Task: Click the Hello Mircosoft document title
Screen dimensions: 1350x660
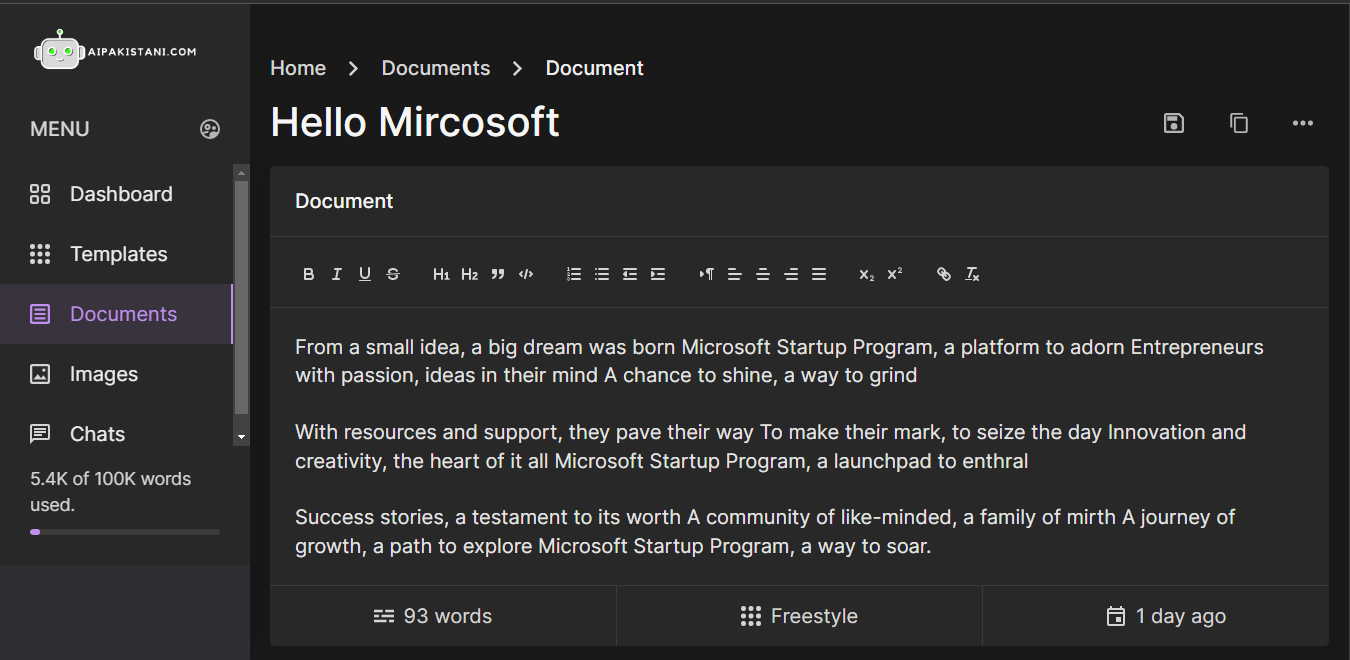Action: click(x=415, y=122)
